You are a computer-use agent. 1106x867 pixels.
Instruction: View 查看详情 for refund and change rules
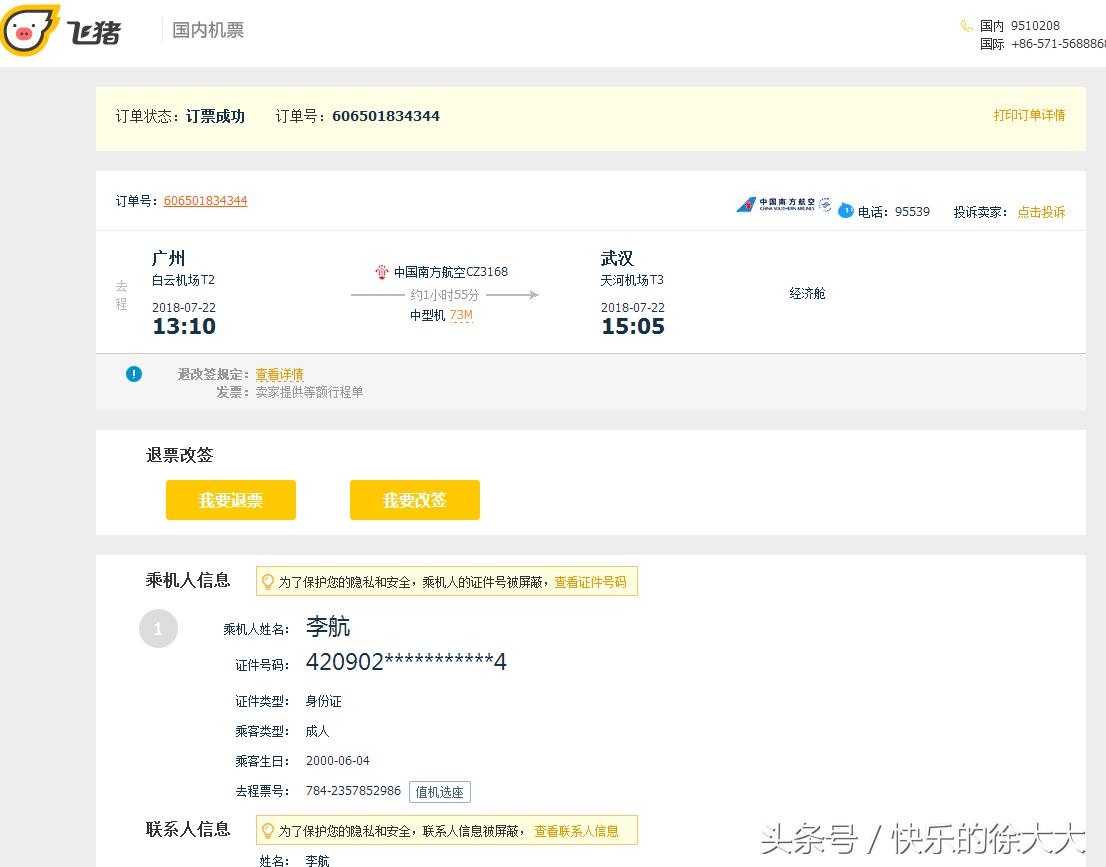[x=280, y=373]
